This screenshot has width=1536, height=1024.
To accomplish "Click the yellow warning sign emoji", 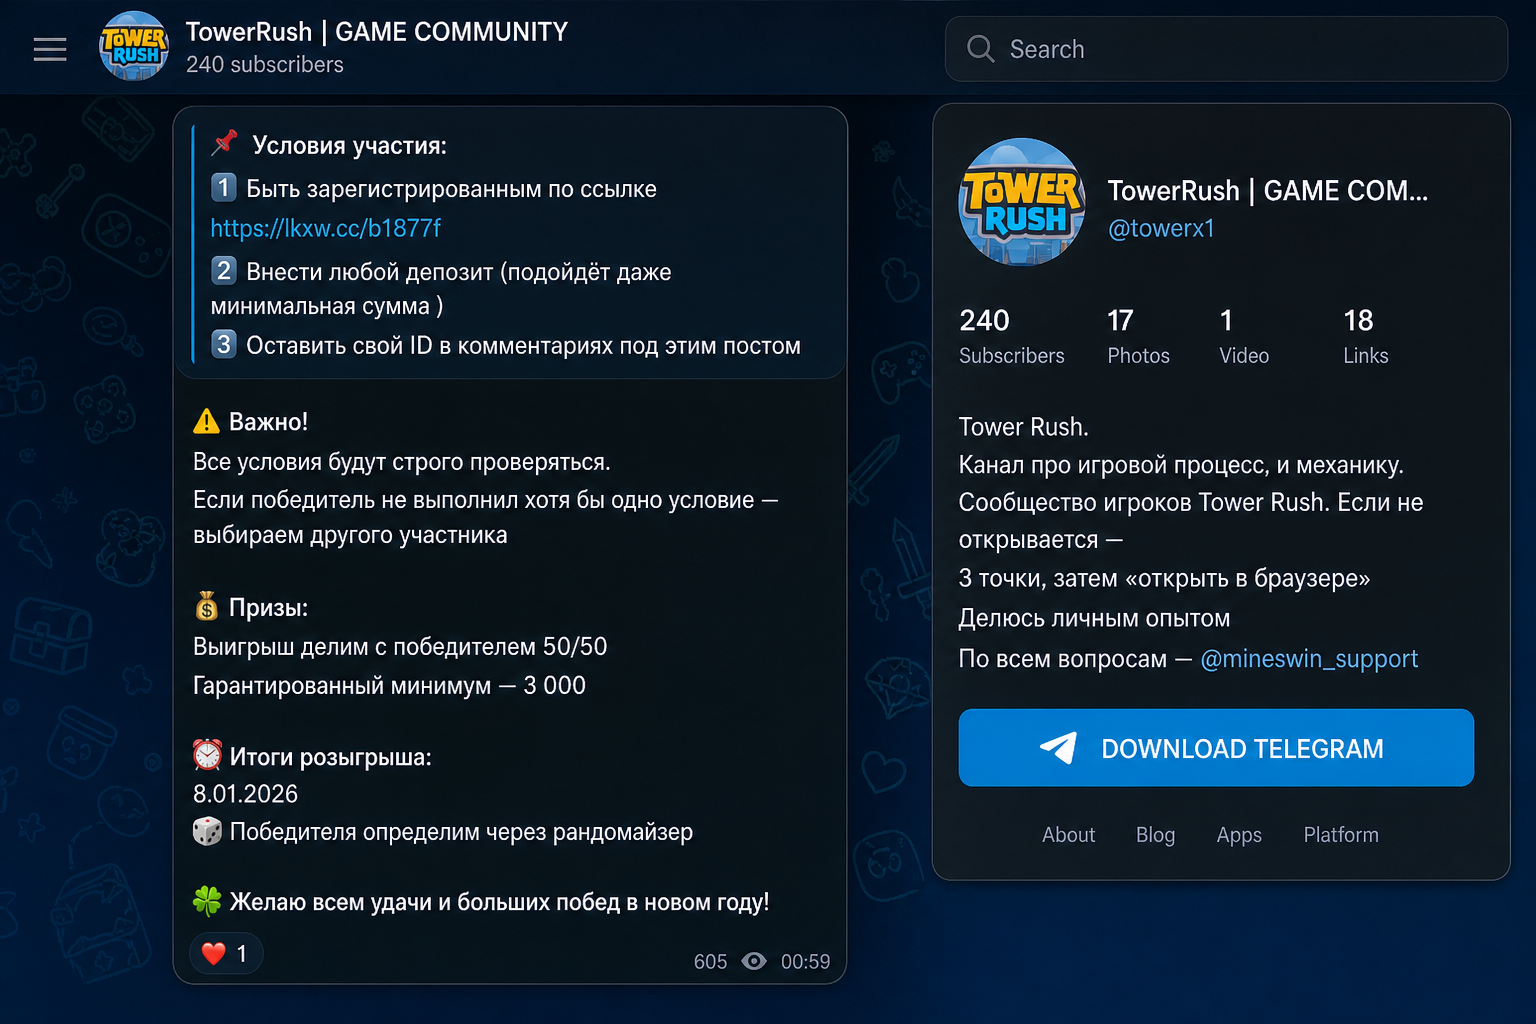I will (x=206, y=421).
